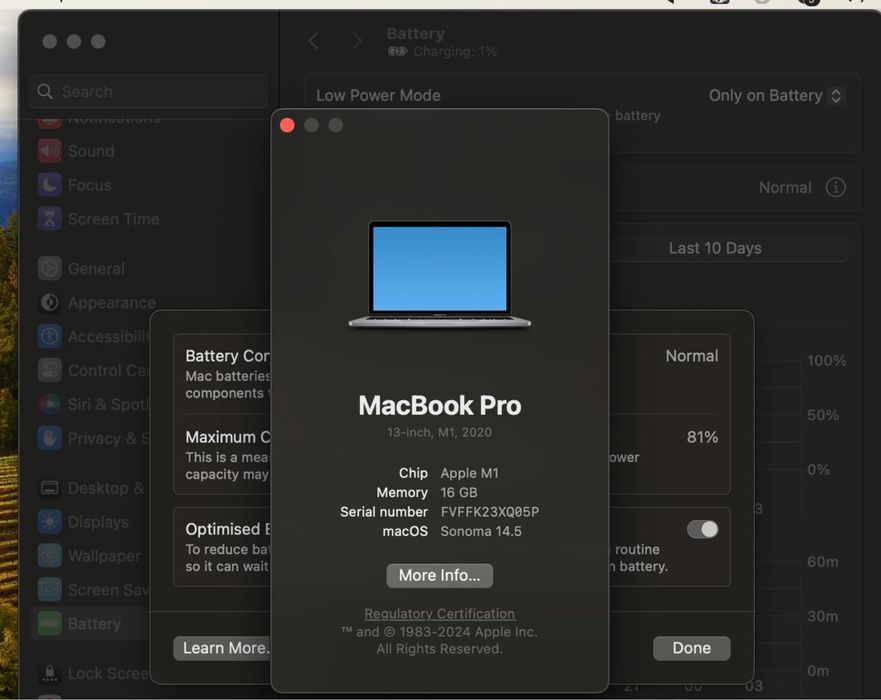Toggle Optimised Battery Charging switch
This screenshot has height=700, width=881.
[x=702, y=529]
